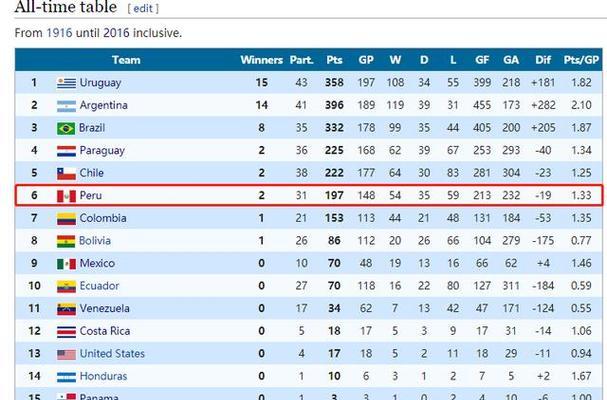Image resolution: width=607 pixels, height=400 pixels.
Task: Click the Paraguay flag icon
Action: [66, 151]
